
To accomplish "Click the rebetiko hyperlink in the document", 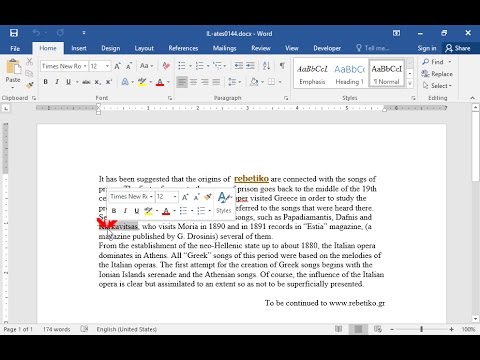I will tap(251, 178).
